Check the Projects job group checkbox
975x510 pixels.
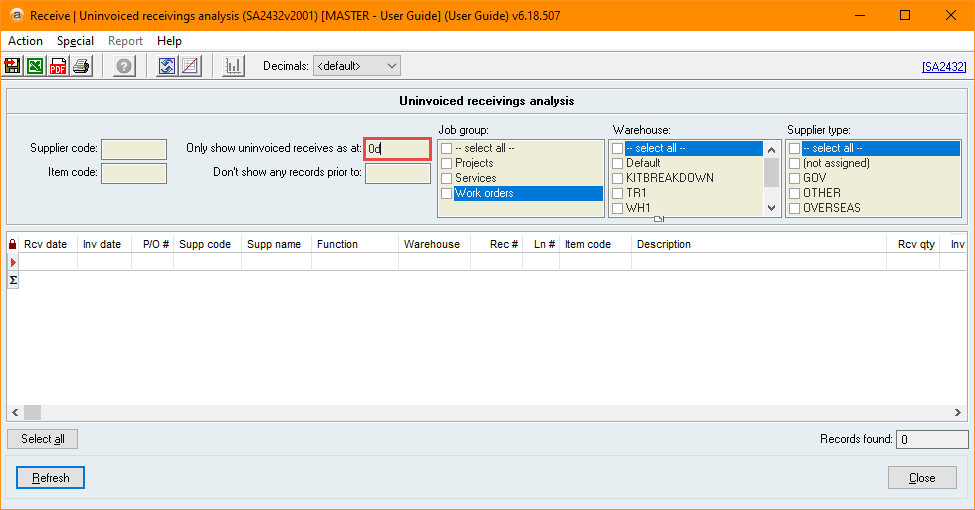(446, 163)
